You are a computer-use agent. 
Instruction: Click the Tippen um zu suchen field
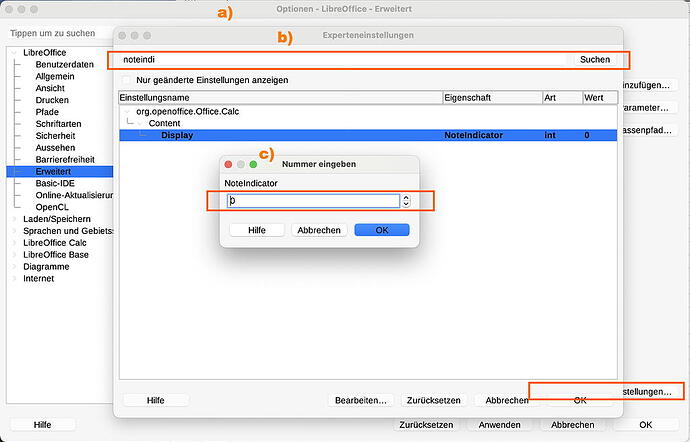point(59,33)
